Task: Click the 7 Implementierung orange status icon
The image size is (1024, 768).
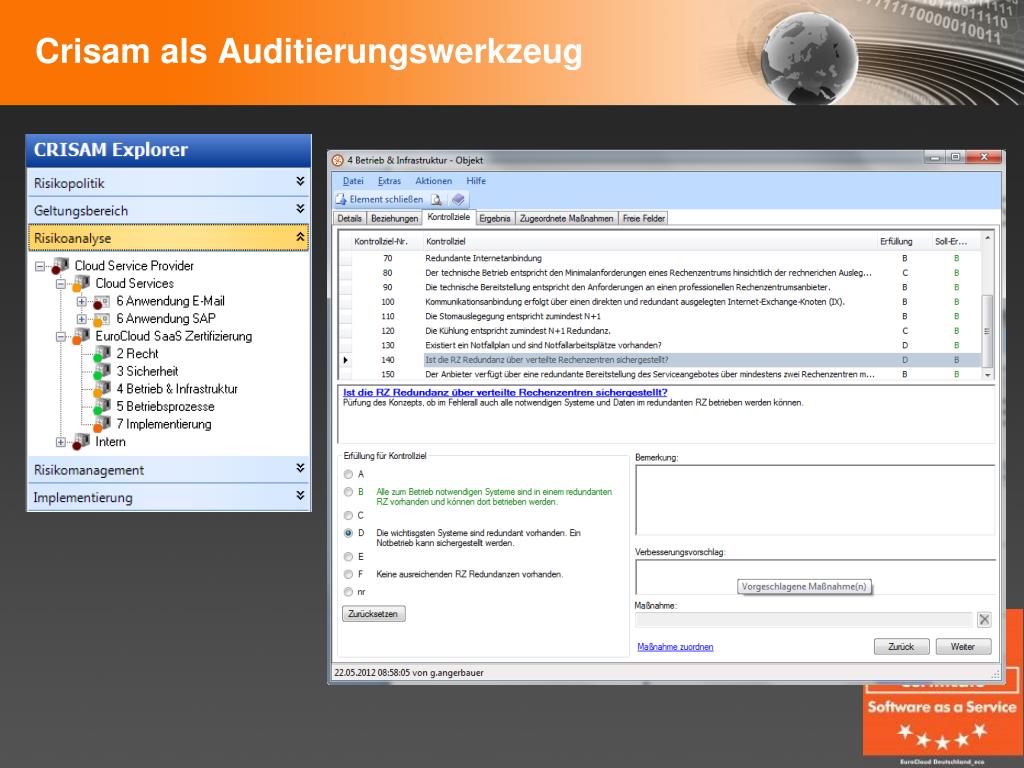Action: tap(102, 424)
